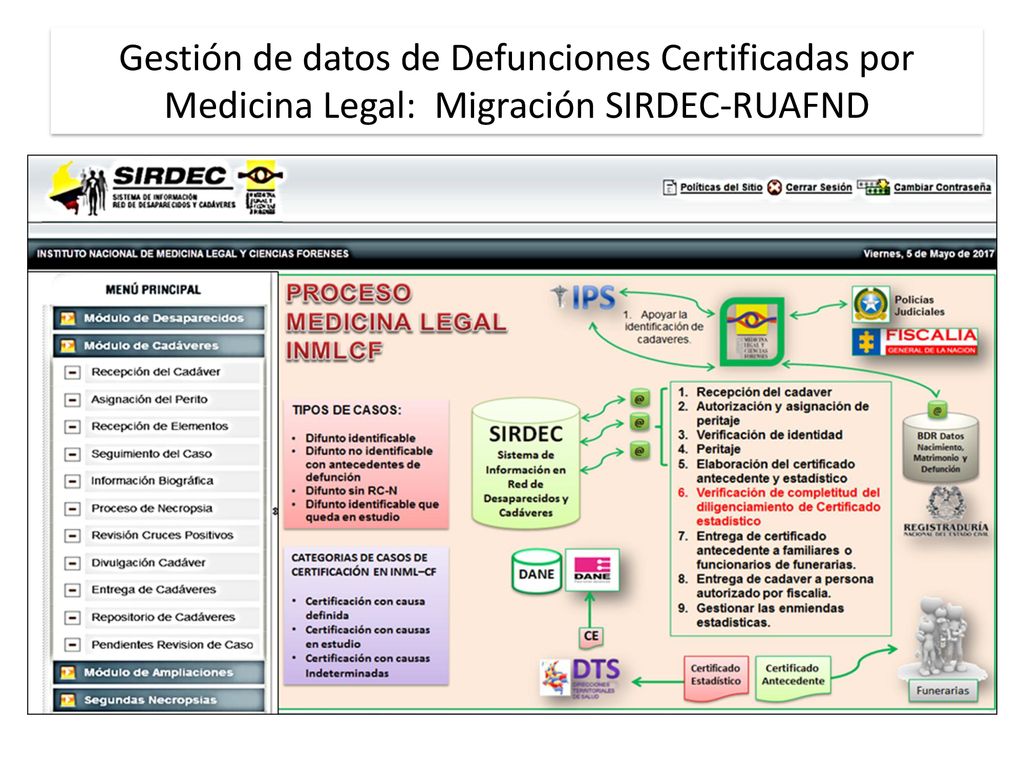Image resolution: width=1024 pixels, height=768 pixels.
Task: Click the CATEGORIAS DE CASOS purple panel
Action: coord(366,616)
